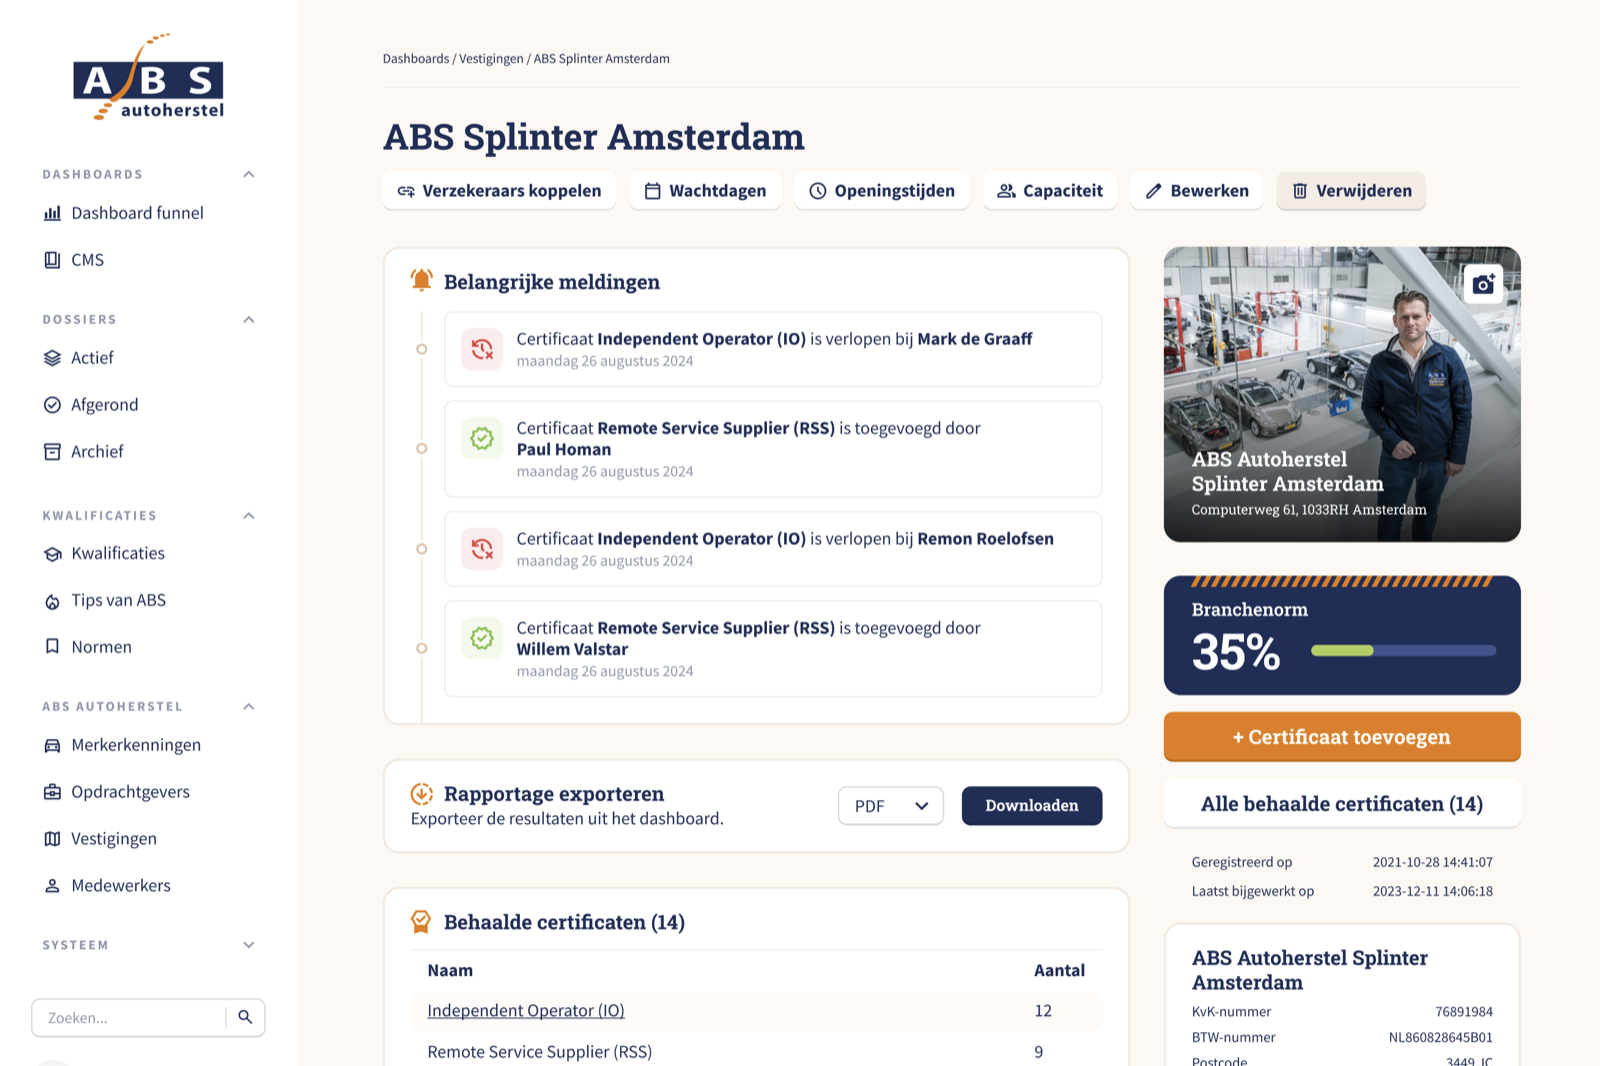Click the Archief box icon
The width and height of the screenshot is (1600, 1066).
(x=52, y=452)
